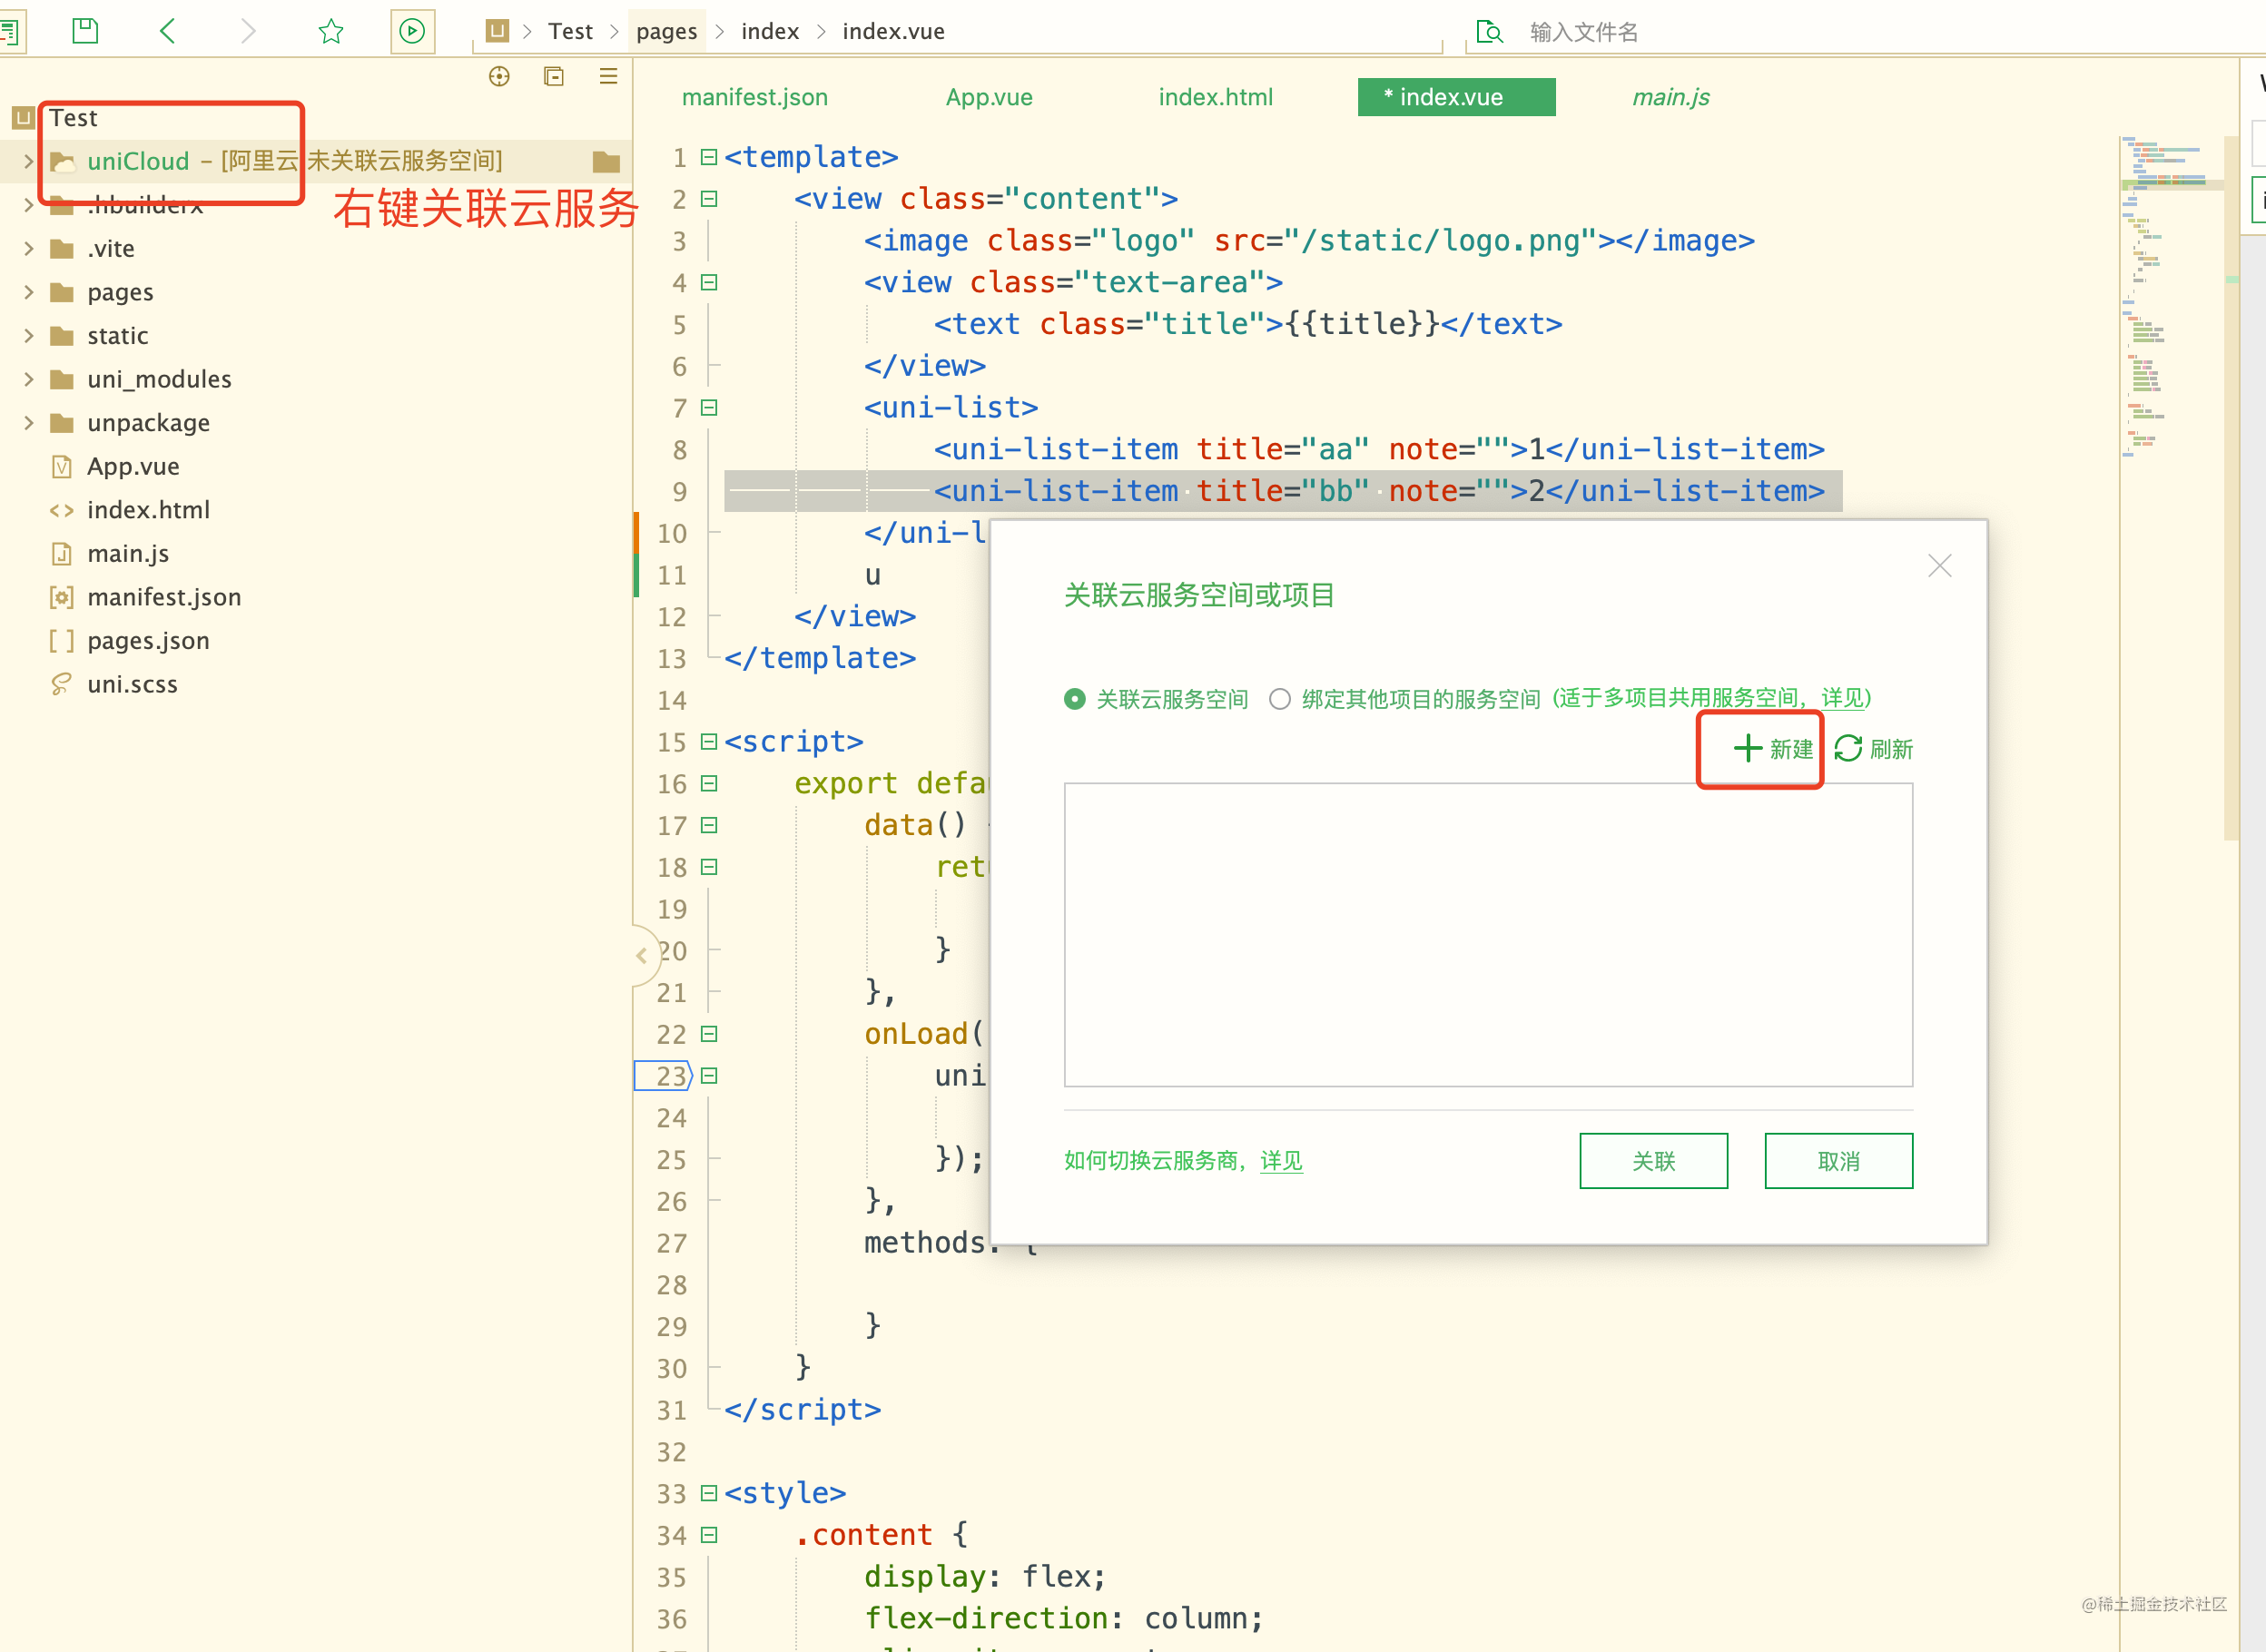This screenshot has height=1652, width=2266.
Task: Select 关联云服务空间 radio option
Action: coord(1075,699)
